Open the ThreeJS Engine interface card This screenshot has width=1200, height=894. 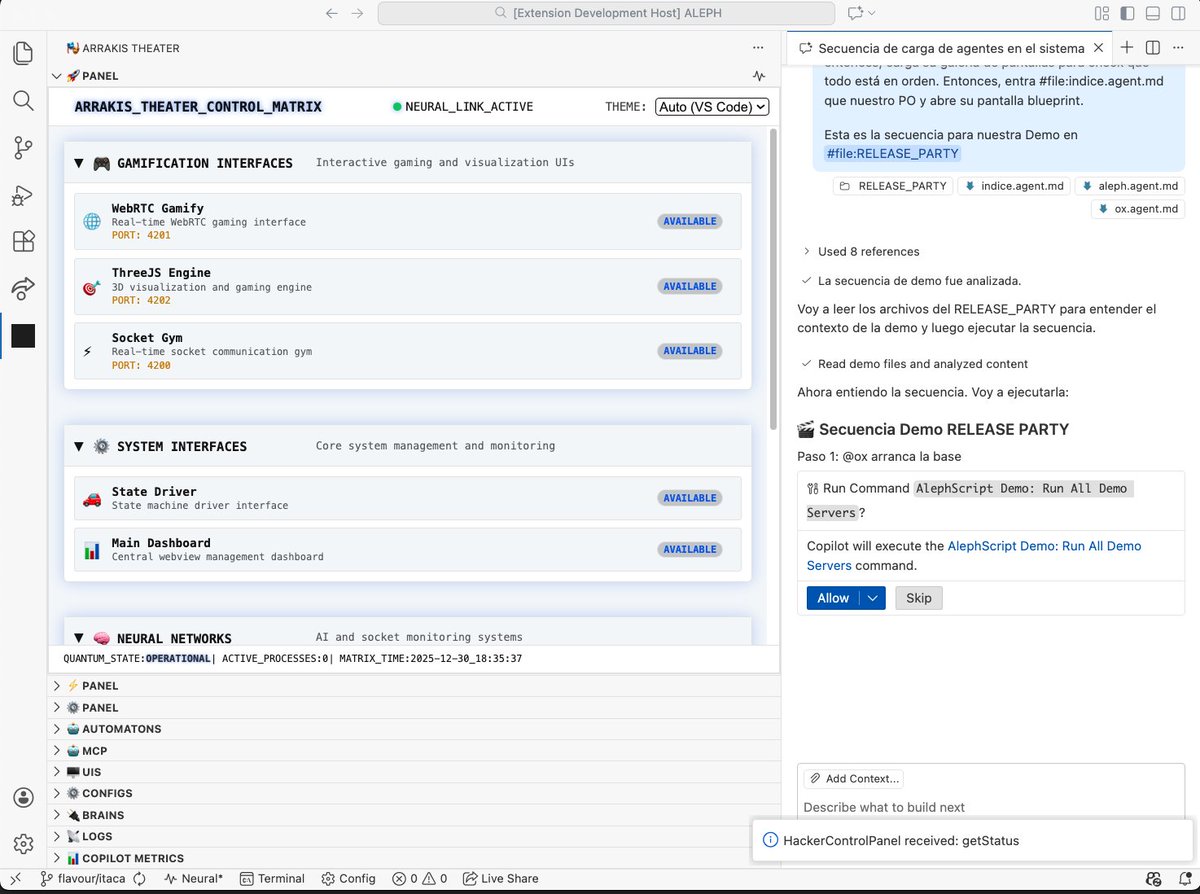point(407,286)
